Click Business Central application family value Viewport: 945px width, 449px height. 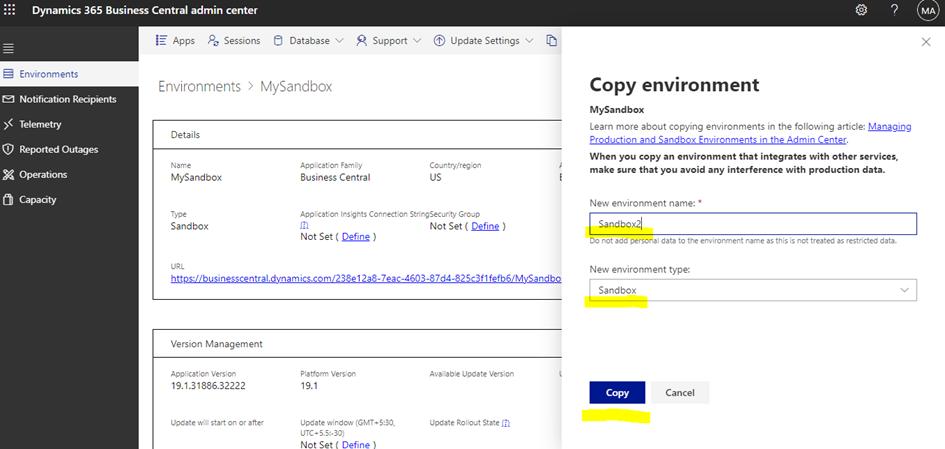[335, 177]
